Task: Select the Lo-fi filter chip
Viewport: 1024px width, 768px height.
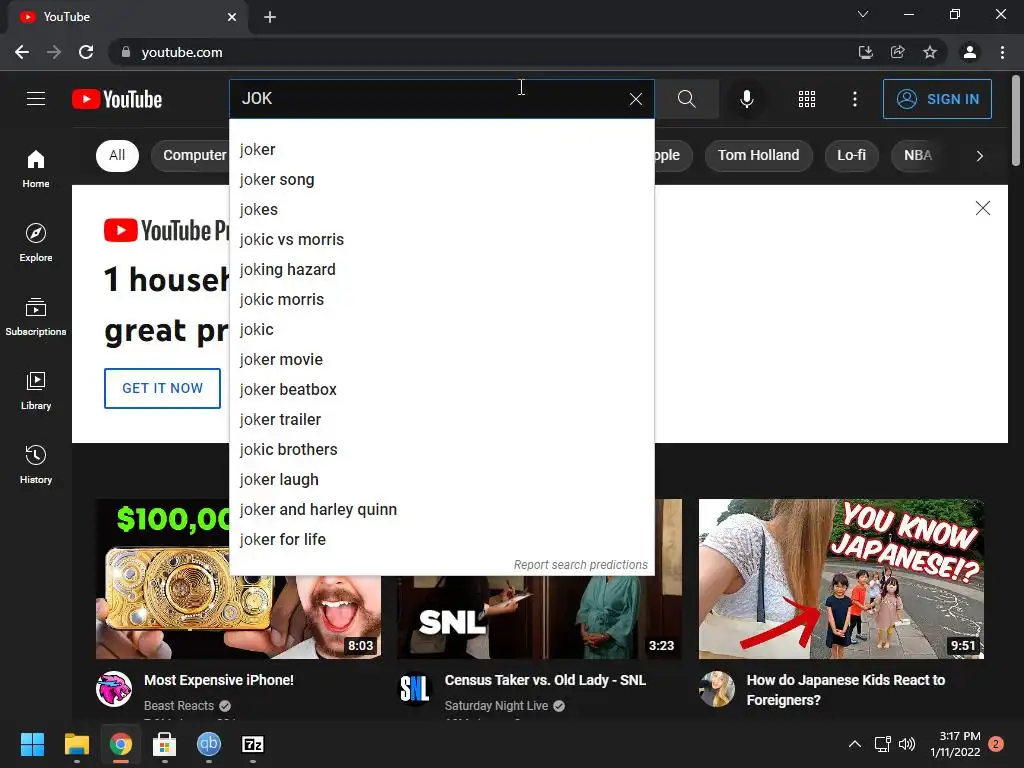Action: pos(851,155)
